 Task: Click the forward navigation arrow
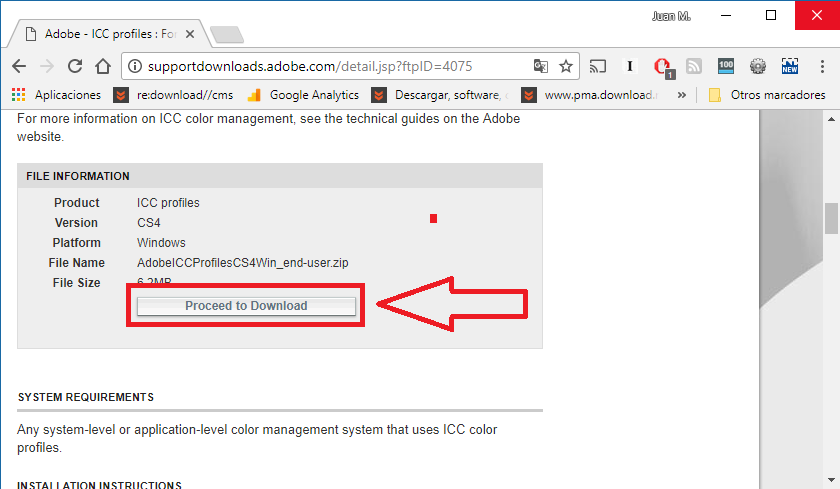[47, 66]
